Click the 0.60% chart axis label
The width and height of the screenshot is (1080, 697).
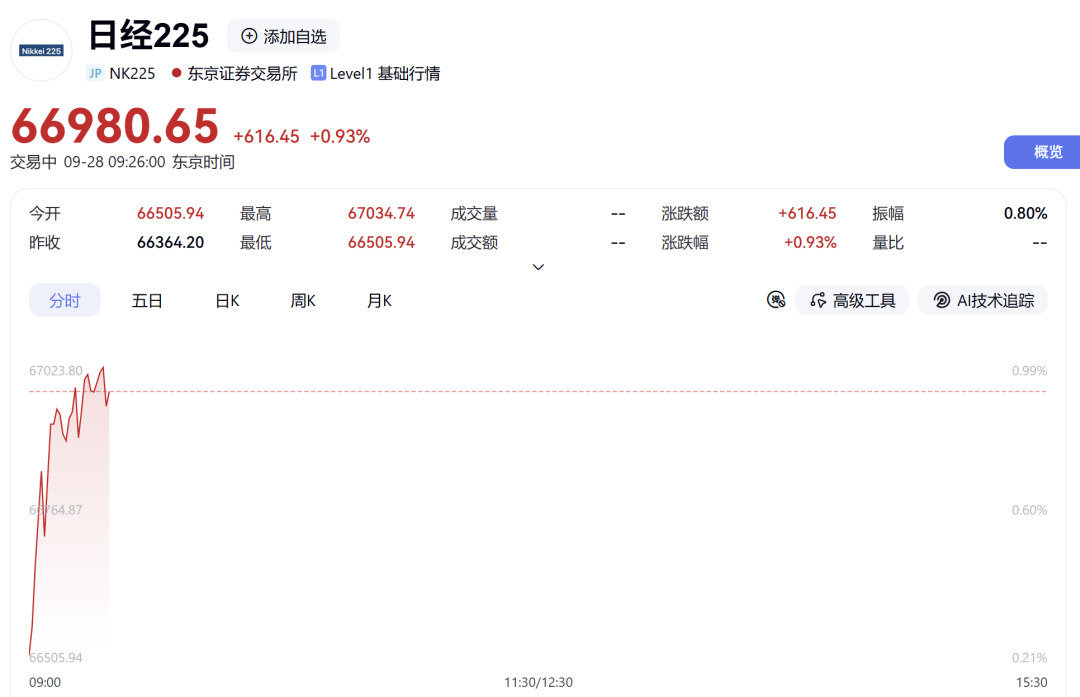[x=1029, y=510]
